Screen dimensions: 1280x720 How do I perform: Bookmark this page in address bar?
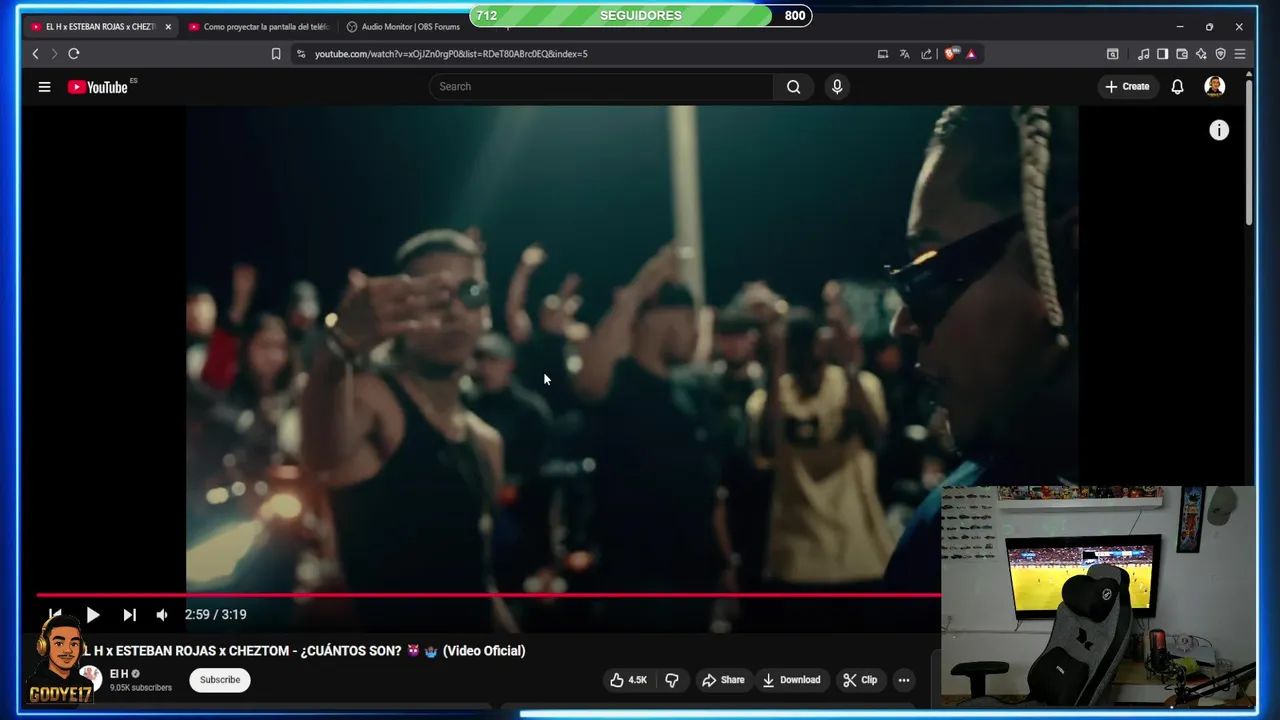click(276, 54)
